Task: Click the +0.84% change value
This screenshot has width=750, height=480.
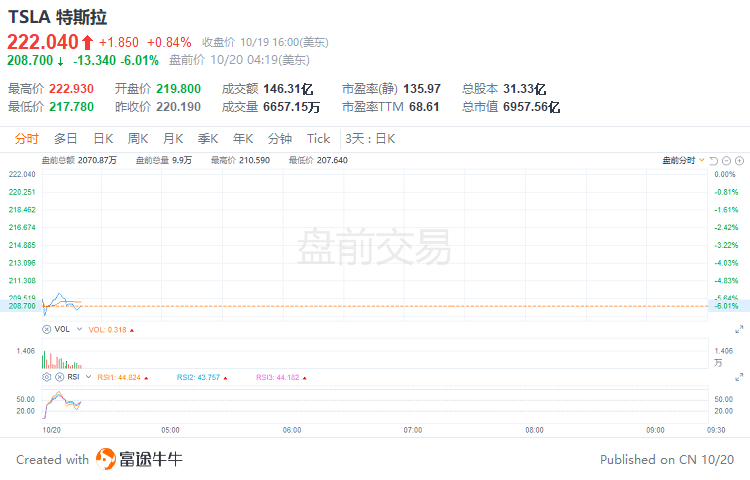Action: pos(169,43)
